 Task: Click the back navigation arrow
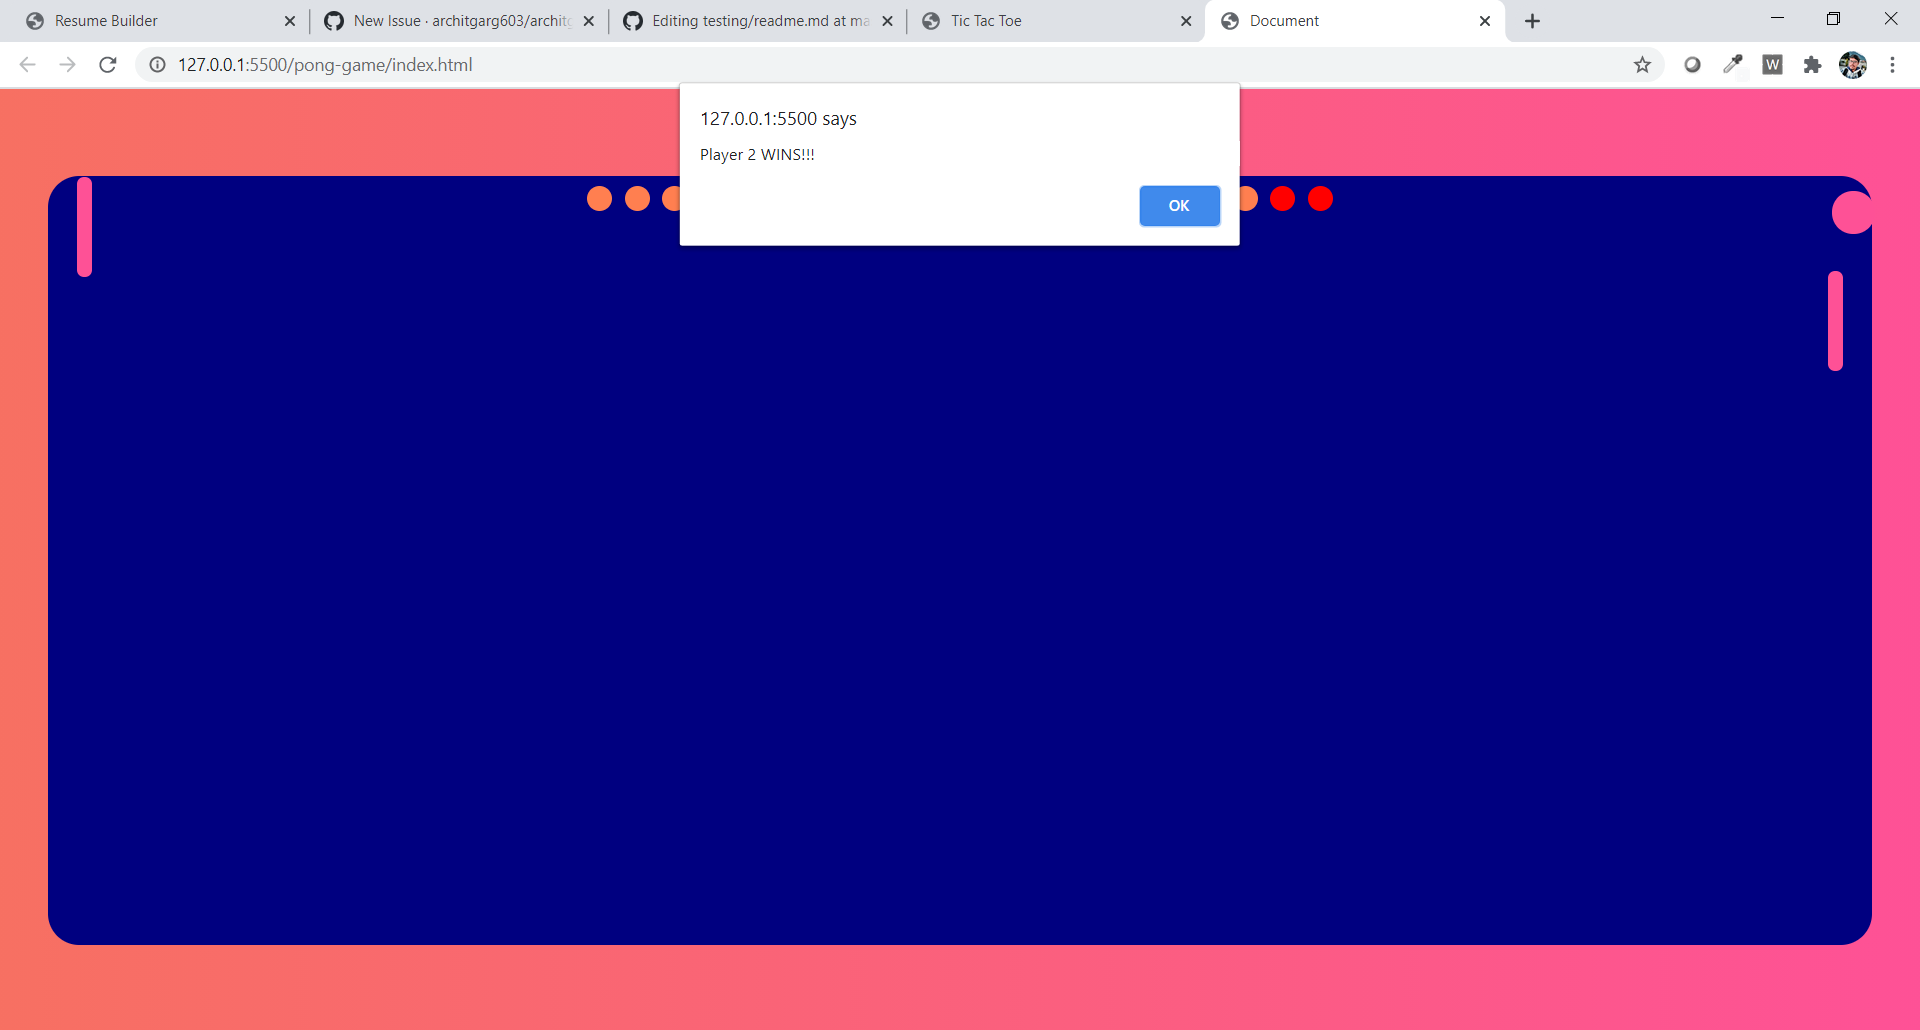[27, 64]
